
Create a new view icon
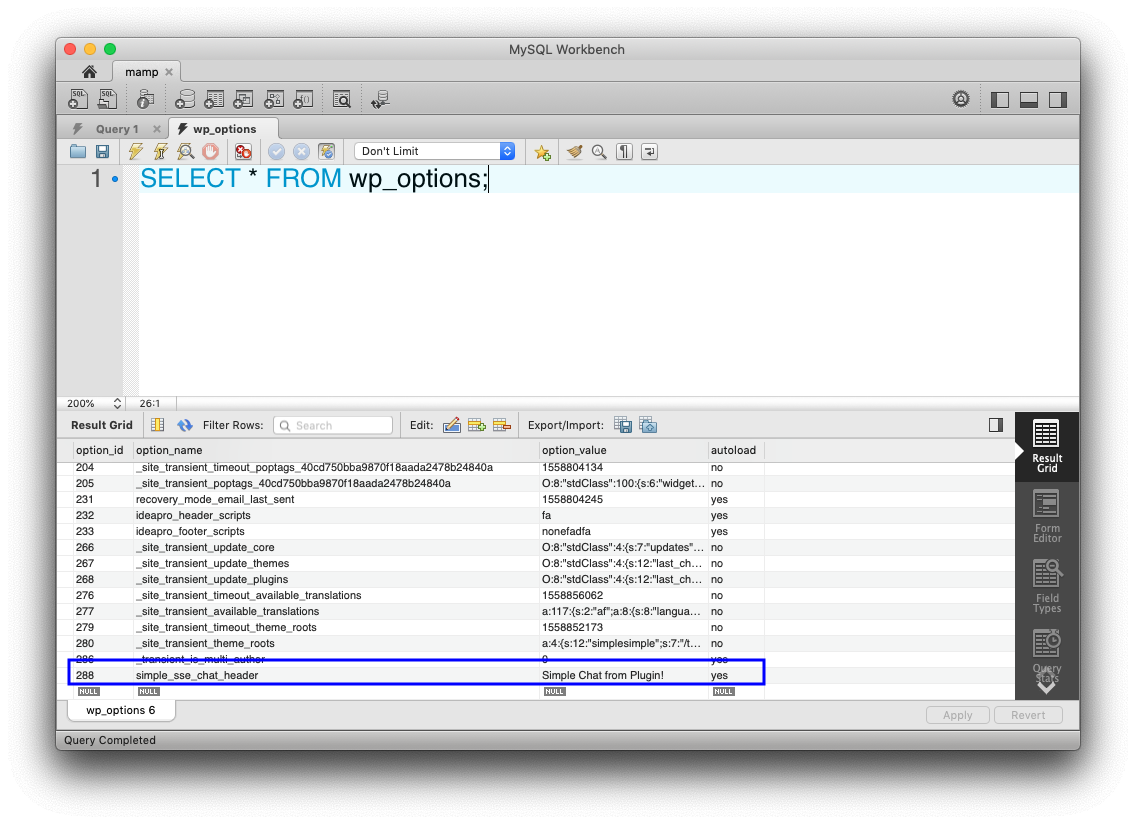(x=243, y=99)
